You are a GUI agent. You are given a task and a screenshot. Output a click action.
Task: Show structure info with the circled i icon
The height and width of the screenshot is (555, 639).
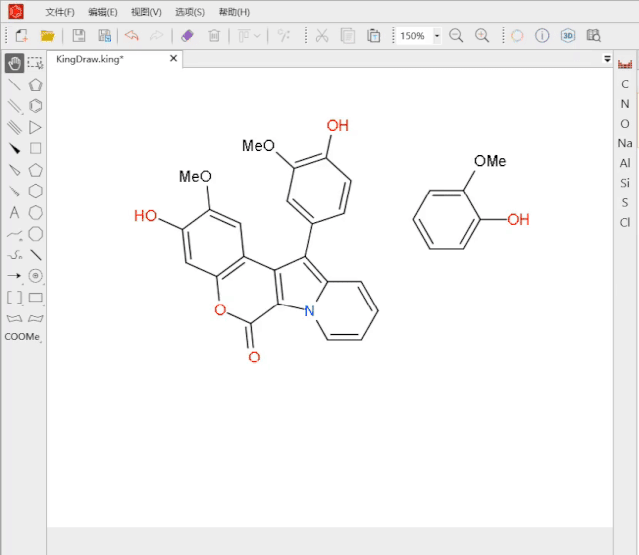[542, 36]
